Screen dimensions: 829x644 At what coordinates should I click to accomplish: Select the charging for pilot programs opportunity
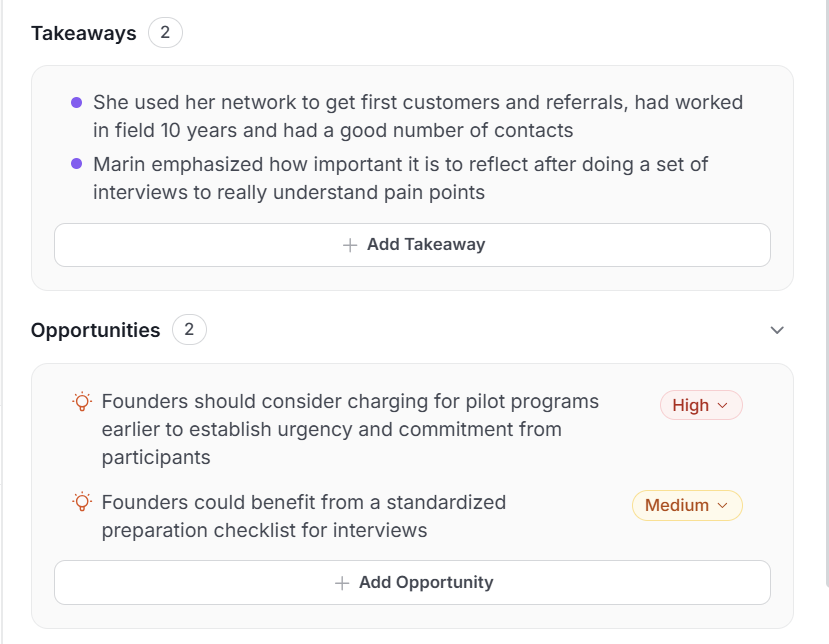(x=350, y=429)
